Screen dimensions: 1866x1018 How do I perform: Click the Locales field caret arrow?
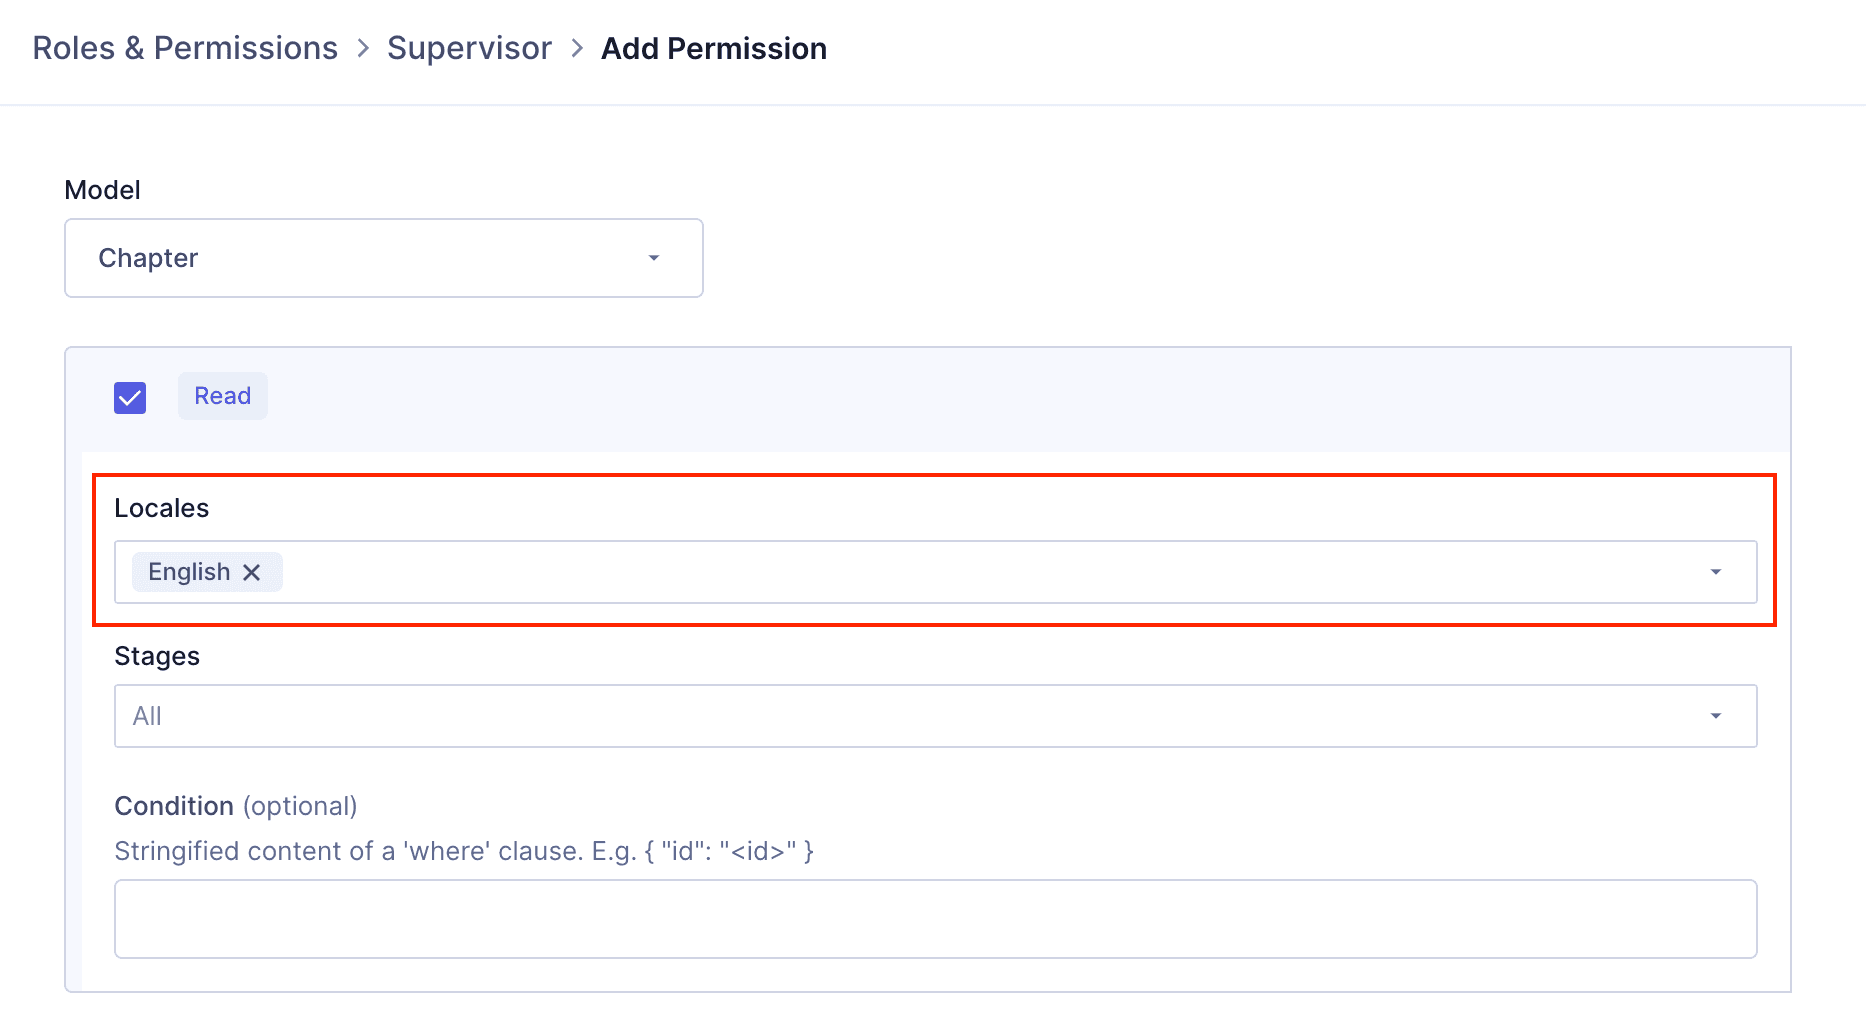(1716, 572)
